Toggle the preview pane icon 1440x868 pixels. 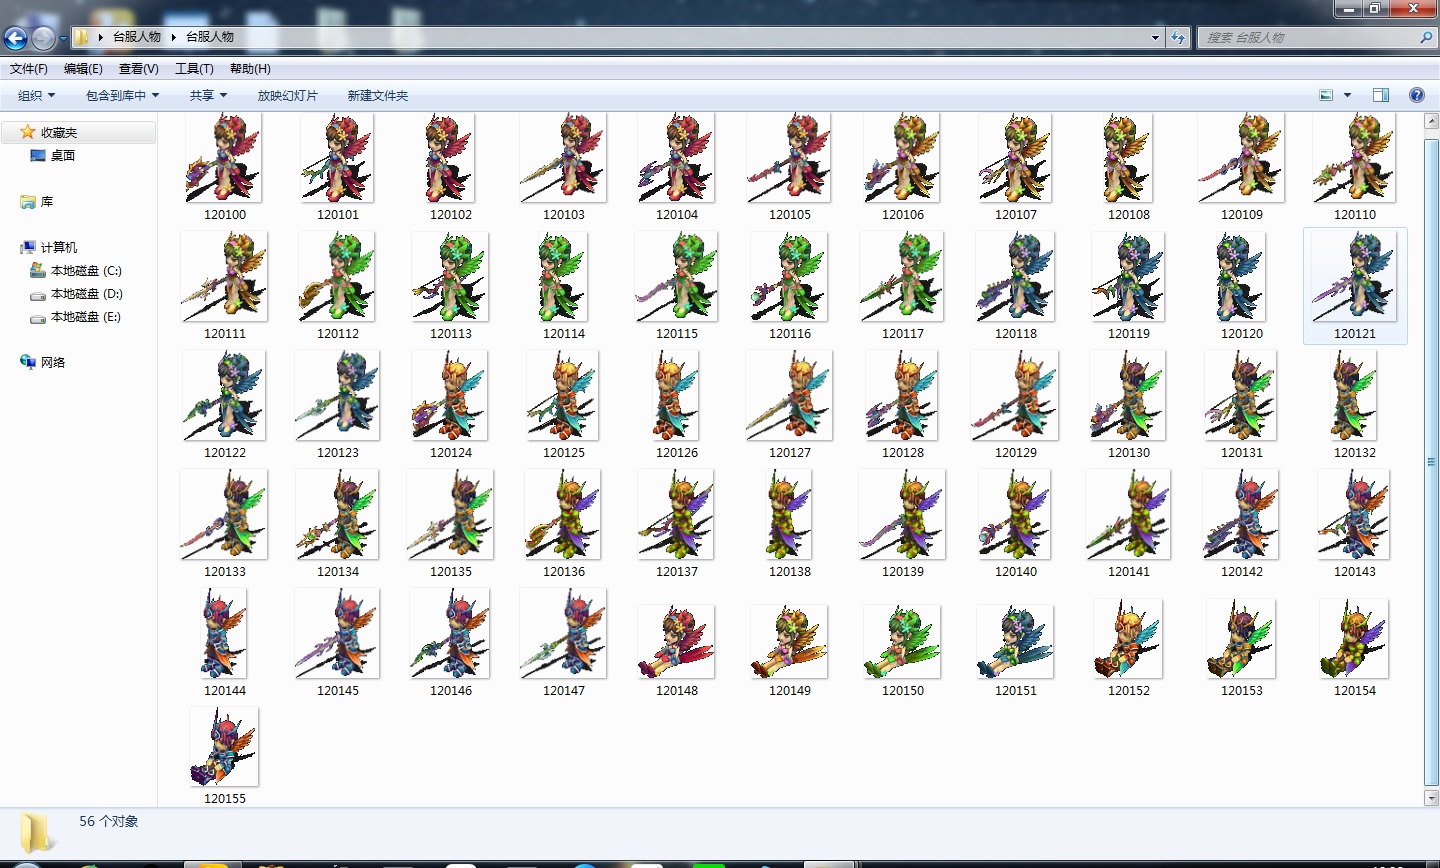1381,95
